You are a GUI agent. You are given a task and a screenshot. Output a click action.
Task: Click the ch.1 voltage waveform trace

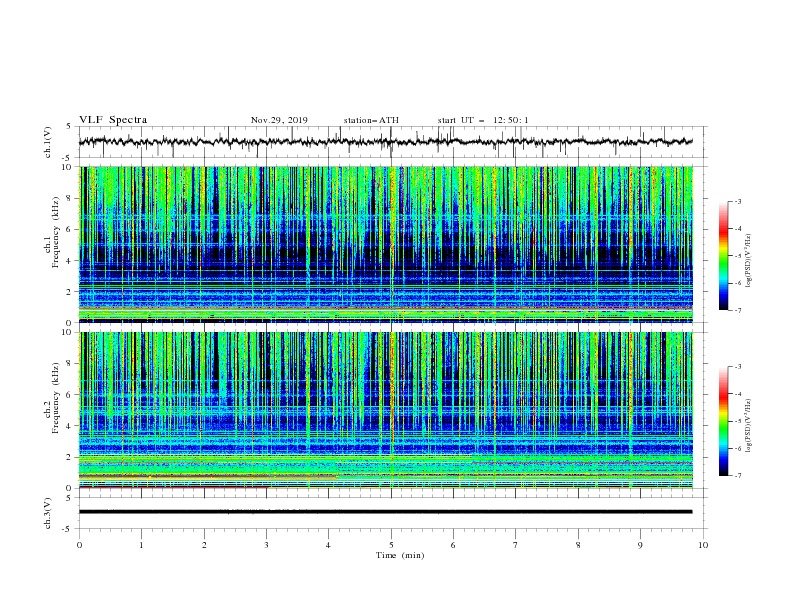click(386, 142)
